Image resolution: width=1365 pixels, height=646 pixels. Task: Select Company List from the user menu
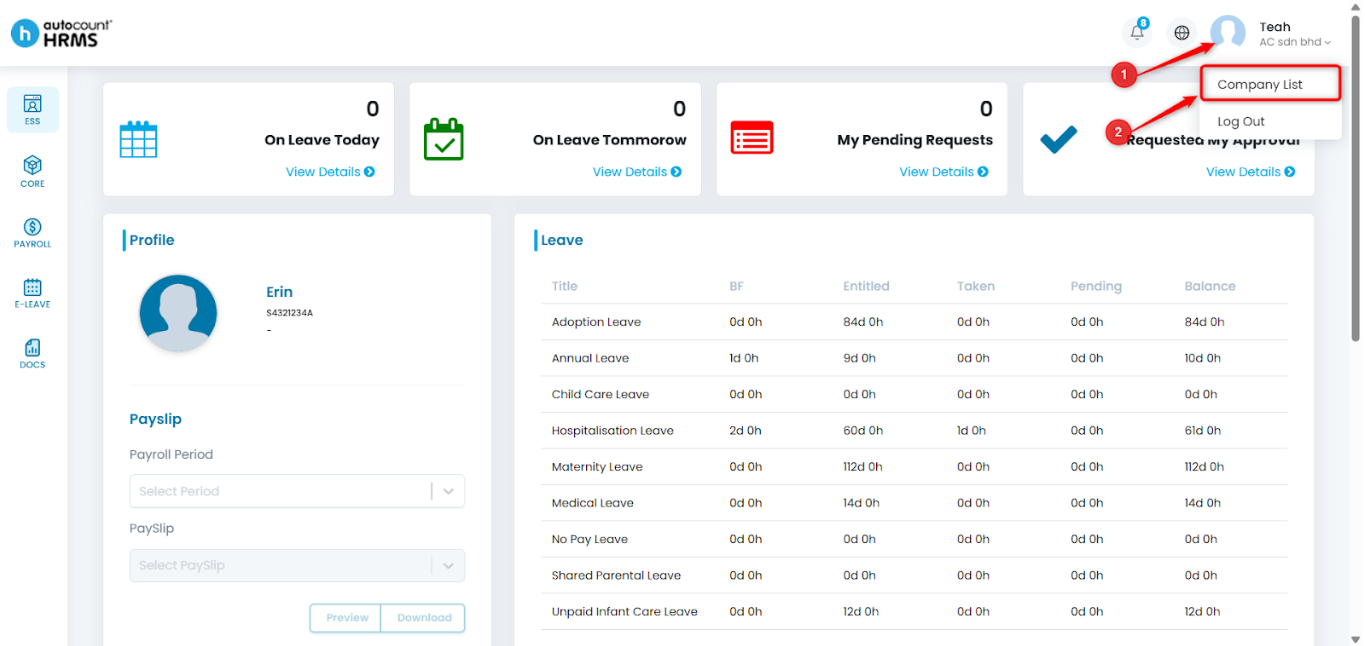[1270, 85]
